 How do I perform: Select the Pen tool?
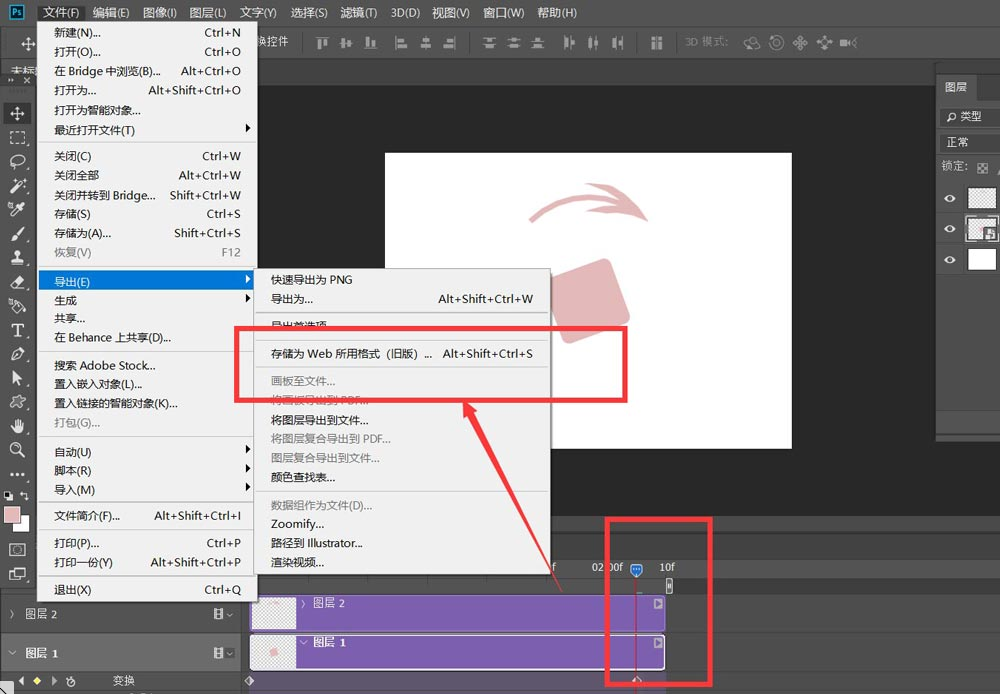click(17, 354)
